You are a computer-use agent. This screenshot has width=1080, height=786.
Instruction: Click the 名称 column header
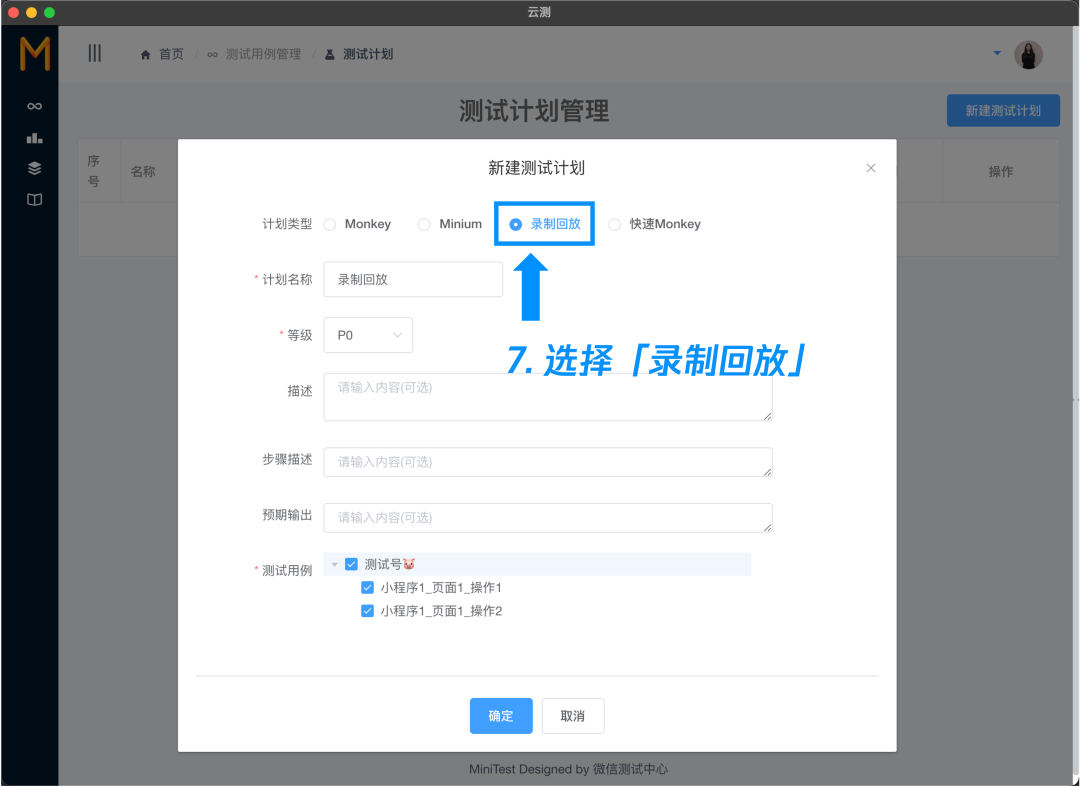(143, 172)
